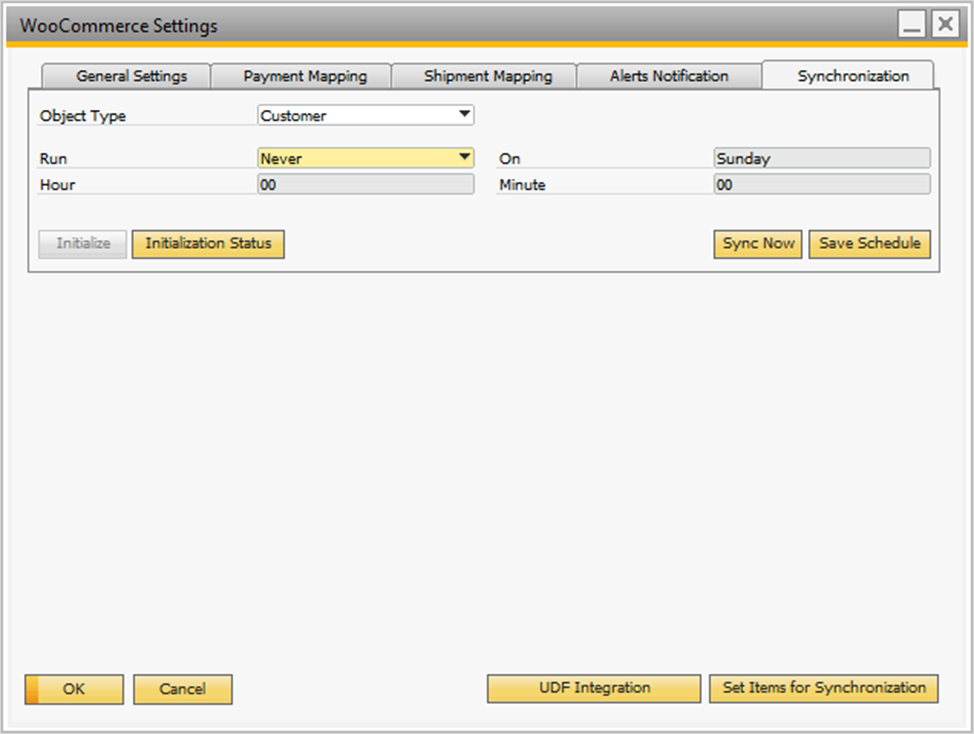Click the Customer object type combo box

355,115
